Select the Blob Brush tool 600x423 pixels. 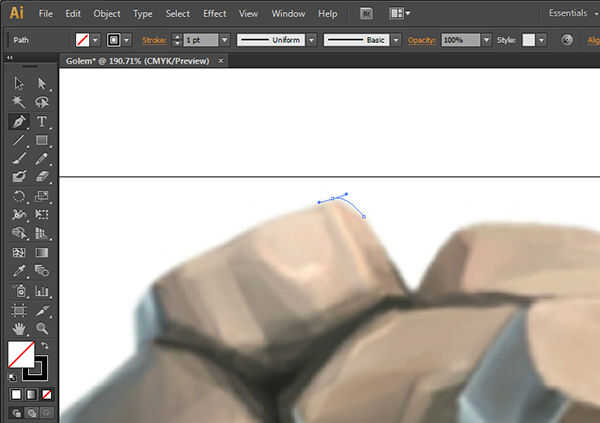point(18,177)
